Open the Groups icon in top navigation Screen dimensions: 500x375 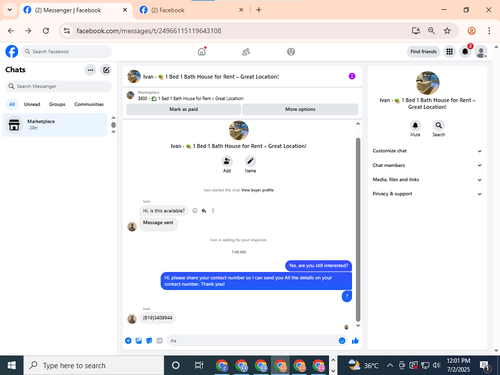point(291,52)
